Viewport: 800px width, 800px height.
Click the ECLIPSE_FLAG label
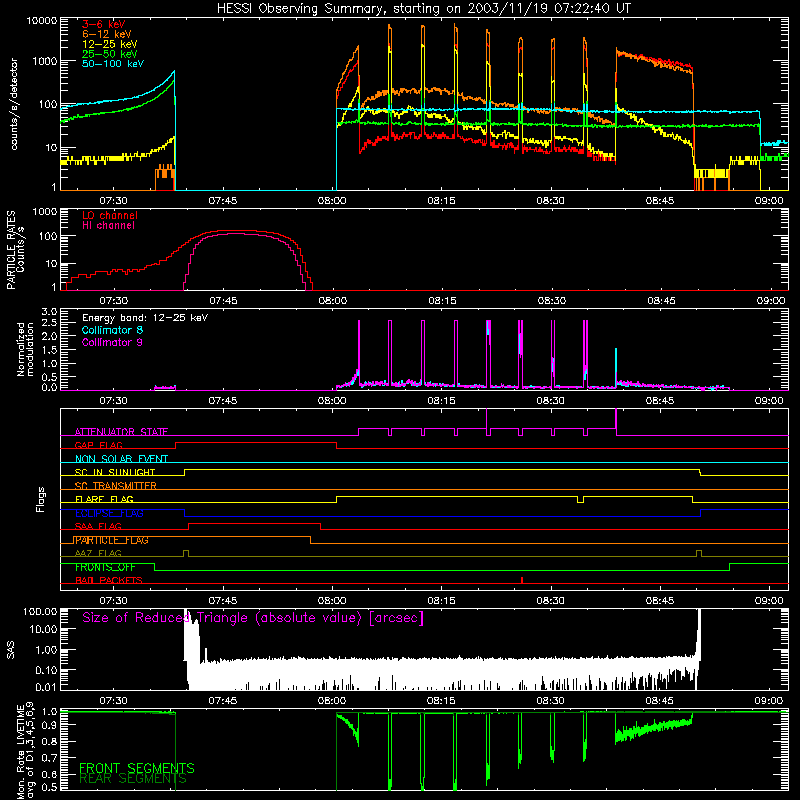click(x=109, y=513)
